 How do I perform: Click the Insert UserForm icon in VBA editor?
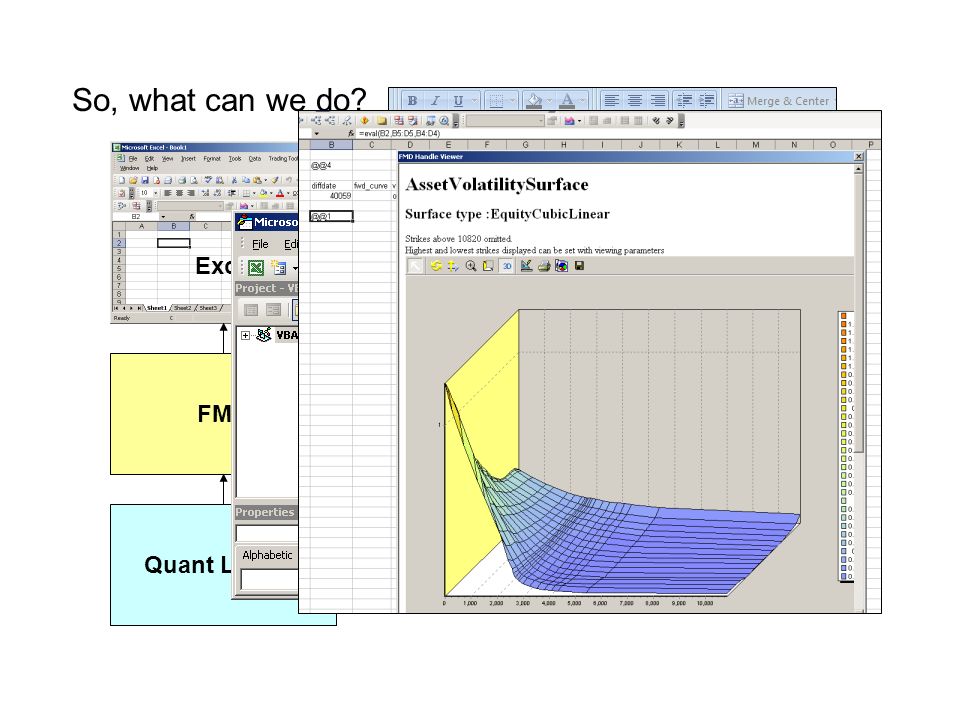(x=280, y=268)
